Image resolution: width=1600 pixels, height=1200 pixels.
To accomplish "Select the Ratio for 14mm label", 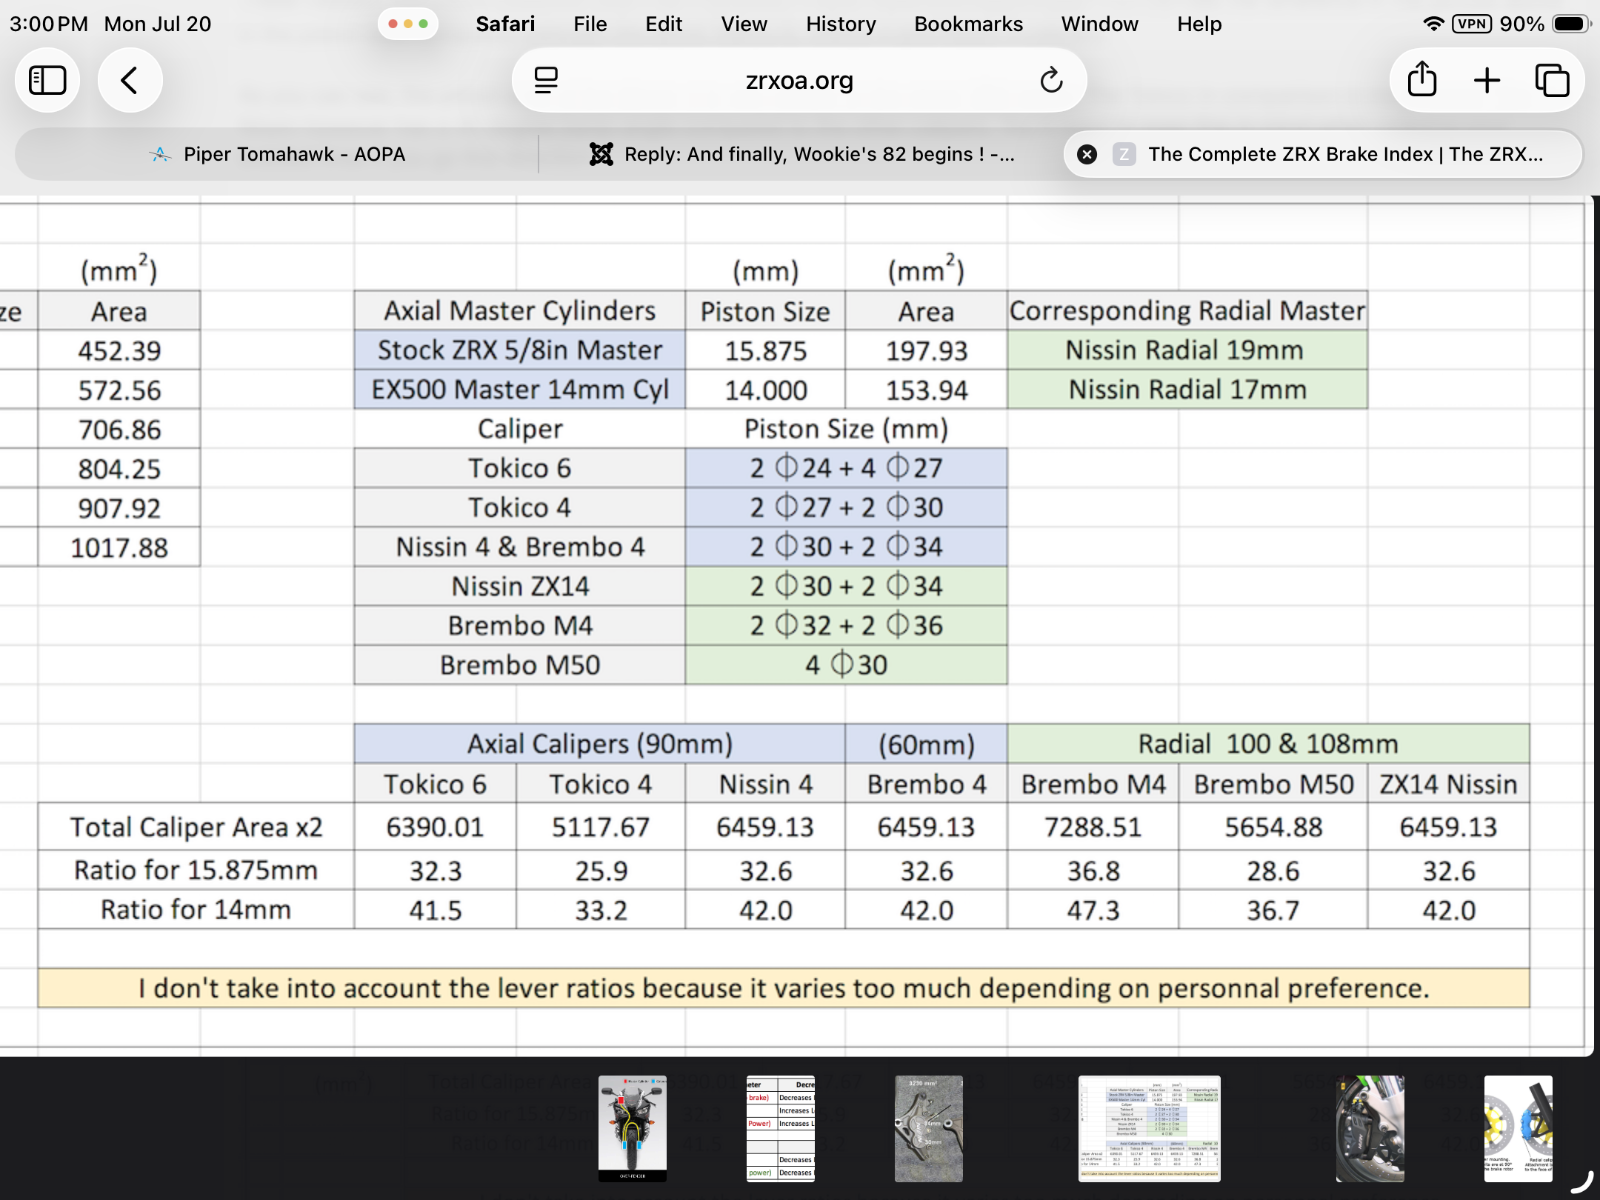I will point(196,910).
